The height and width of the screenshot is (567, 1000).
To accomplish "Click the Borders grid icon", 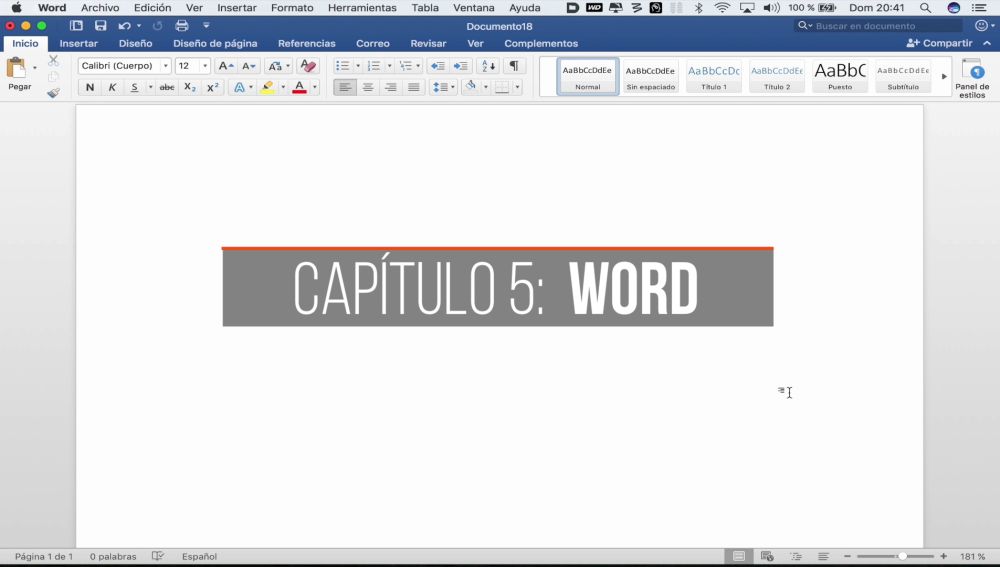I will point(502,87).
